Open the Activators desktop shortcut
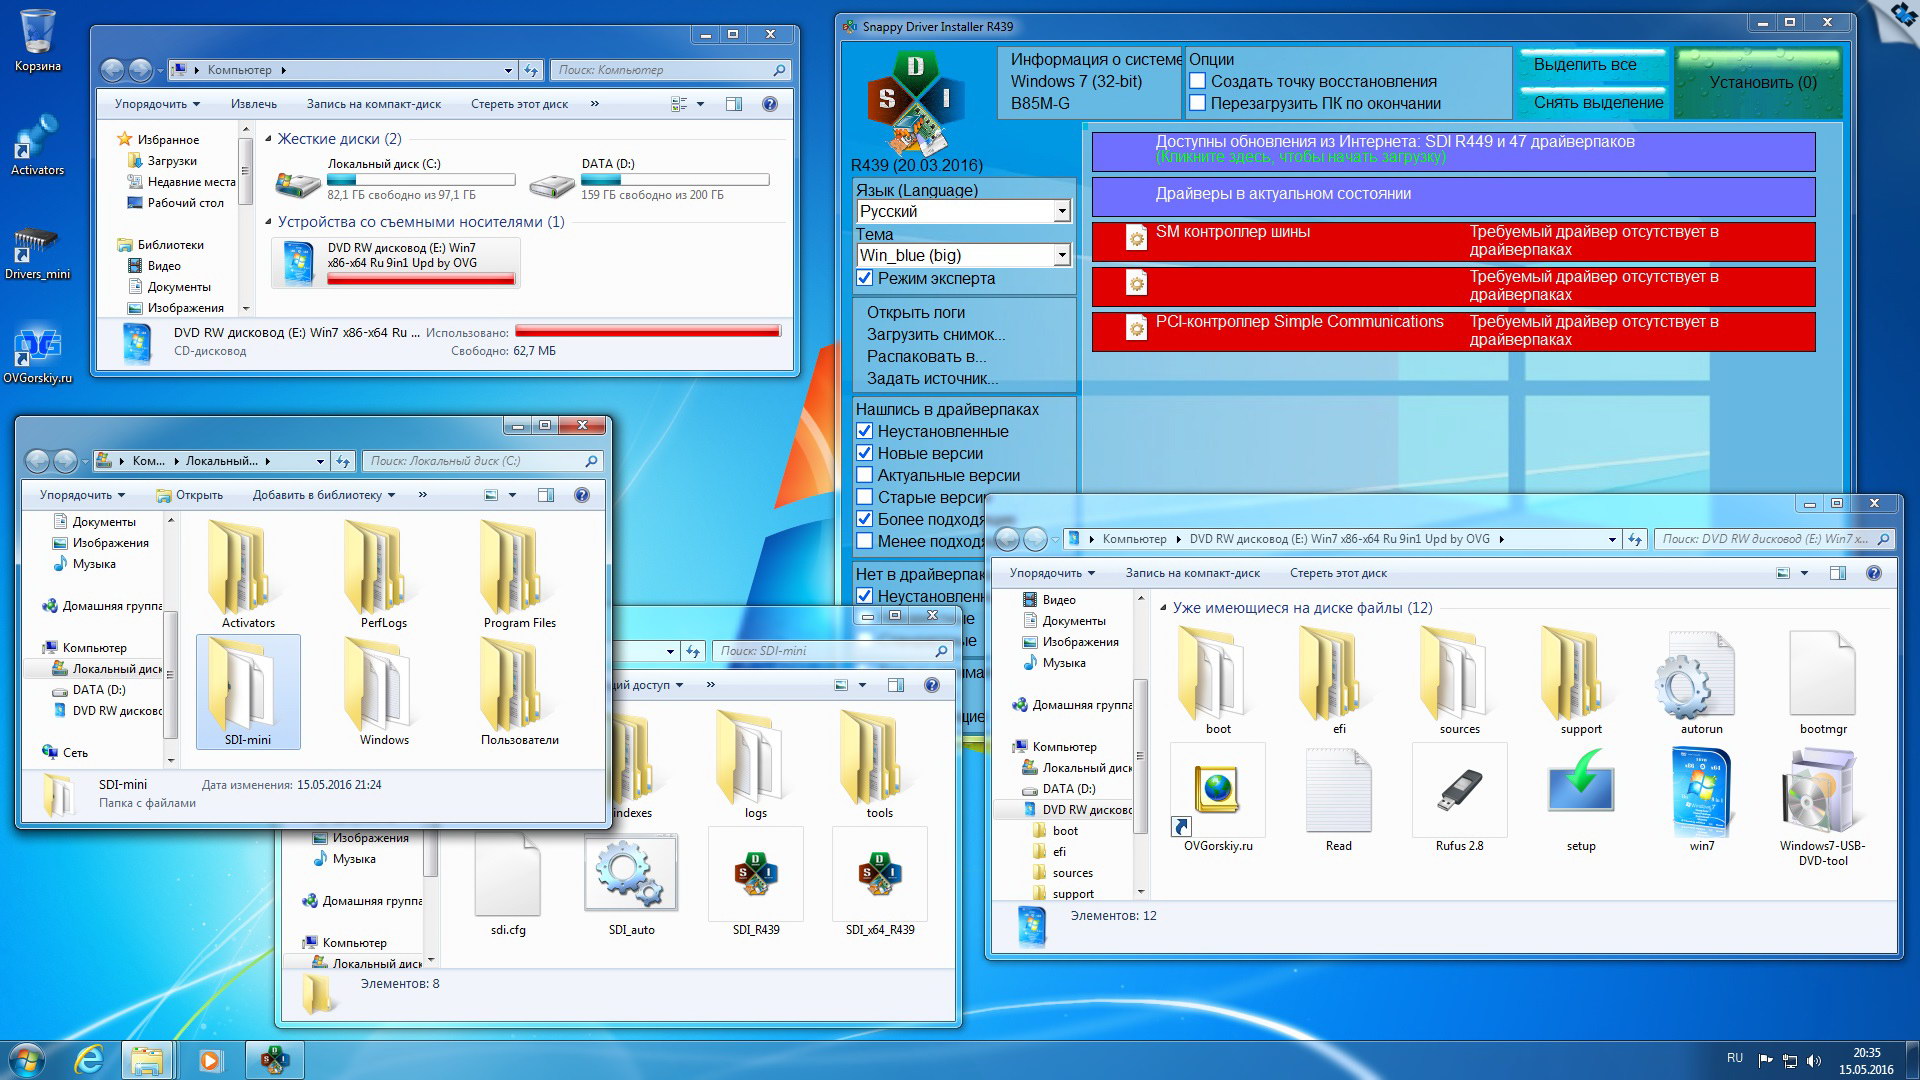Image resolution: width=1920 pixels, height=1080 pixels. 38,145
